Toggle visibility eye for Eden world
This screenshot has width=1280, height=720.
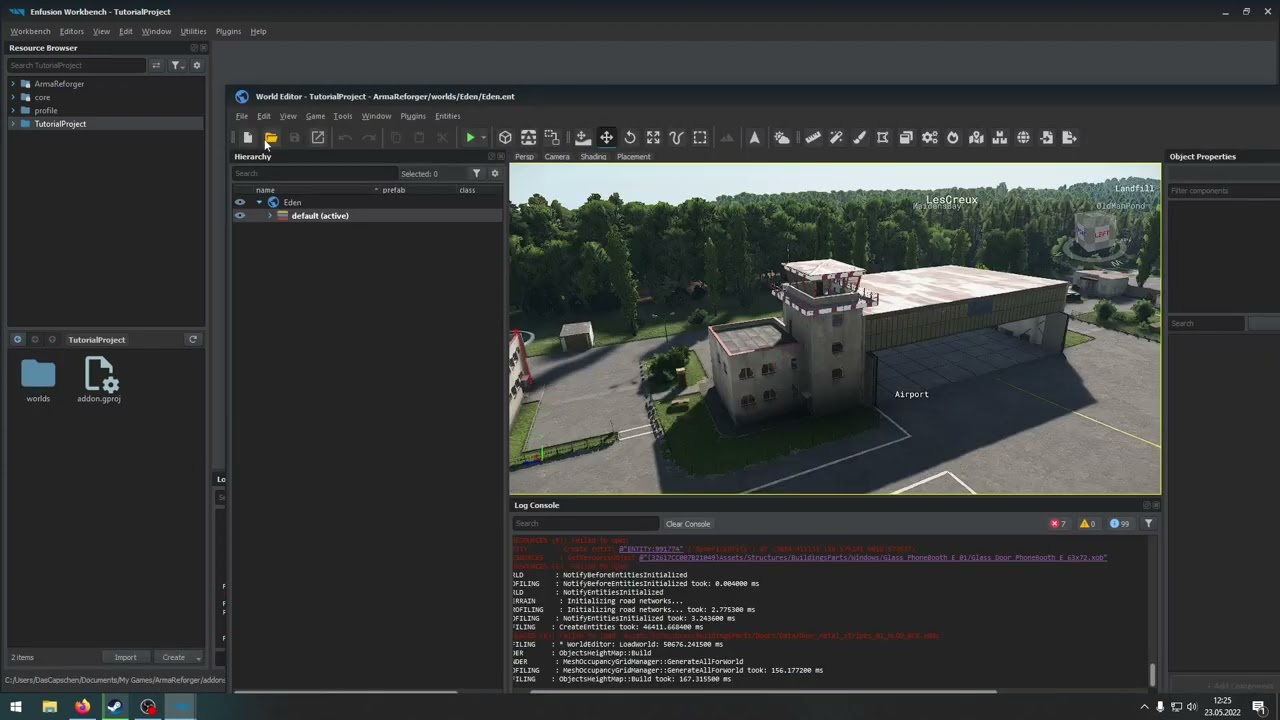pyautogui.click(x=240, y=202)
